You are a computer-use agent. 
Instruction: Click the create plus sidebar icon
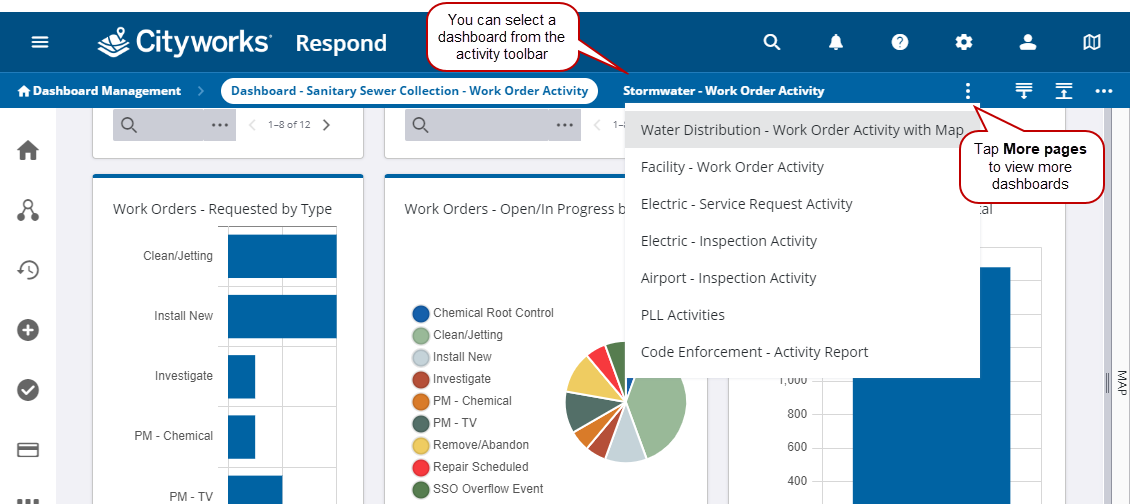click(28, 330)
